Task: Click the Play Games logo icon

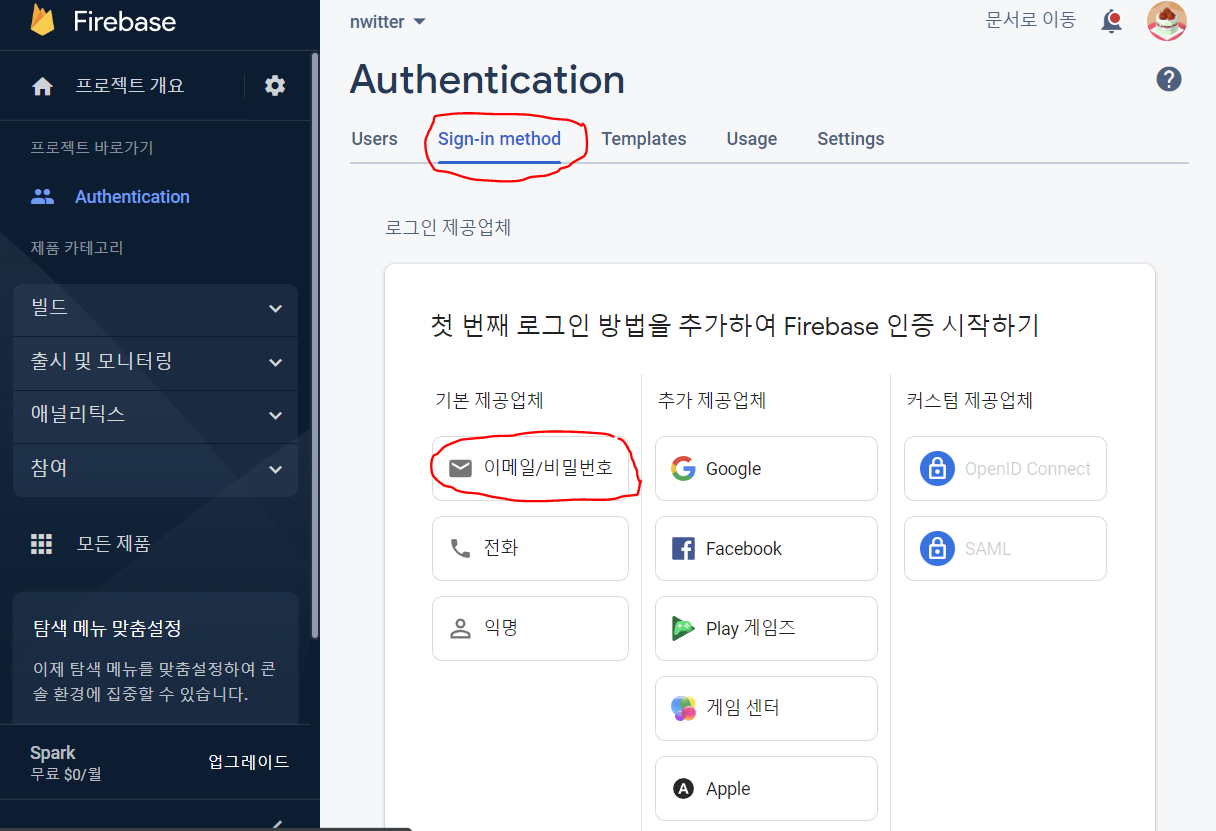Action: pos(683,628)
